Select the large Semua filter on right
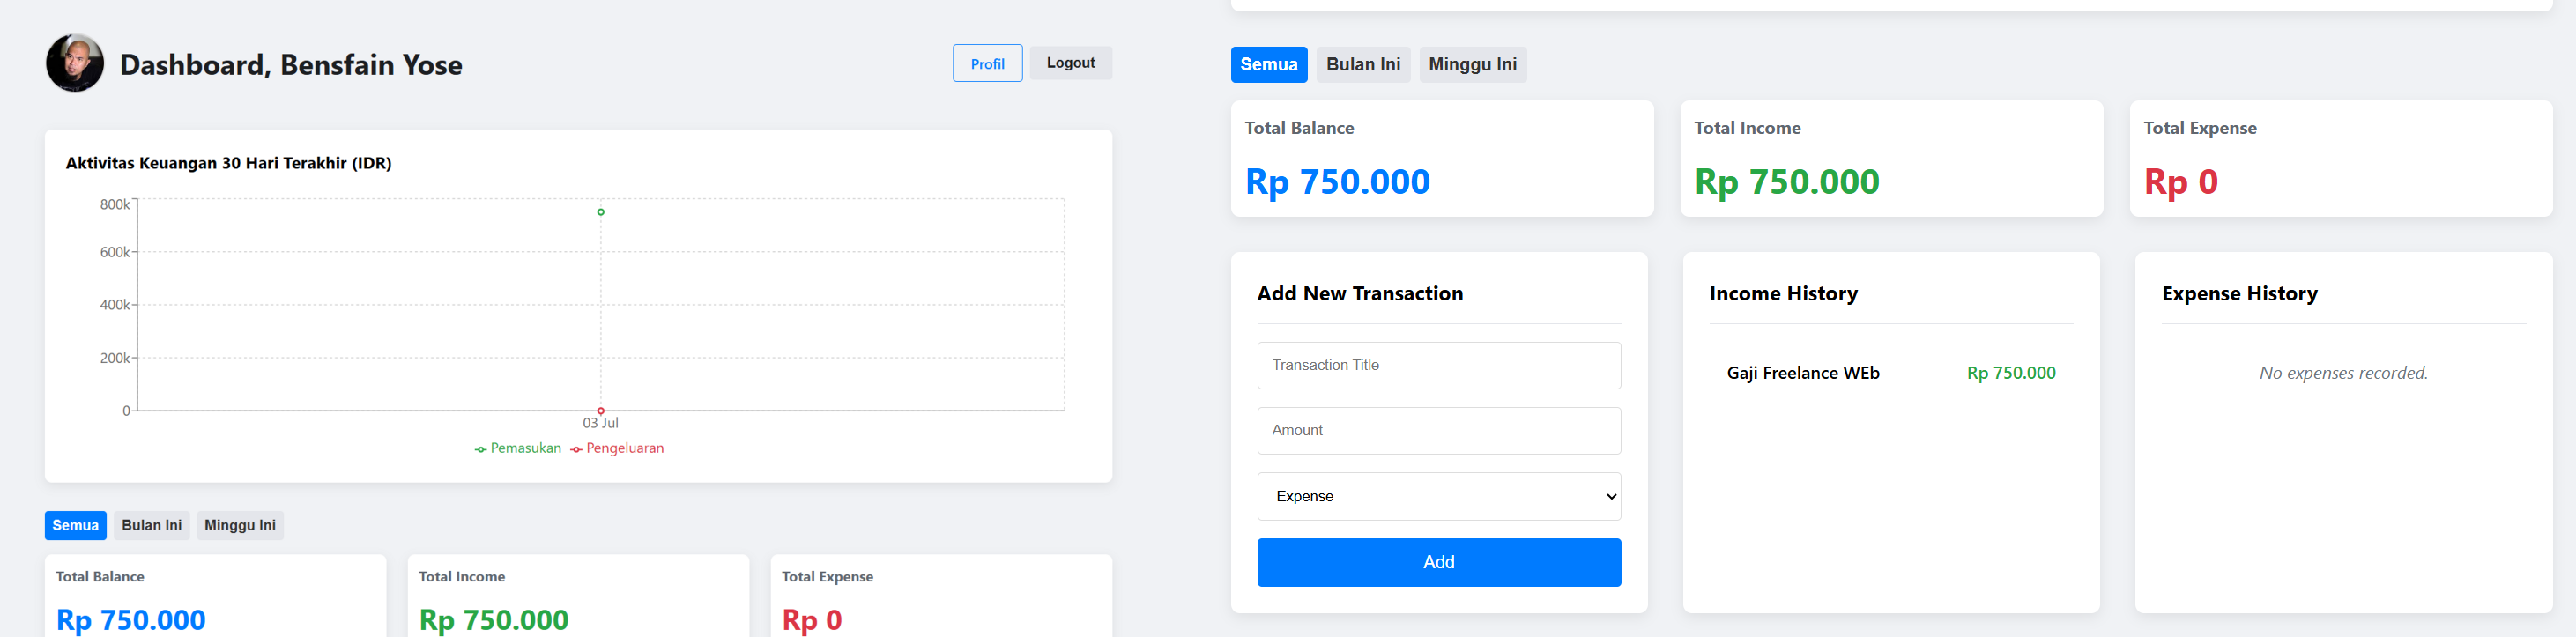Viewport: 2576px width, 637px height. point(1268,64)
